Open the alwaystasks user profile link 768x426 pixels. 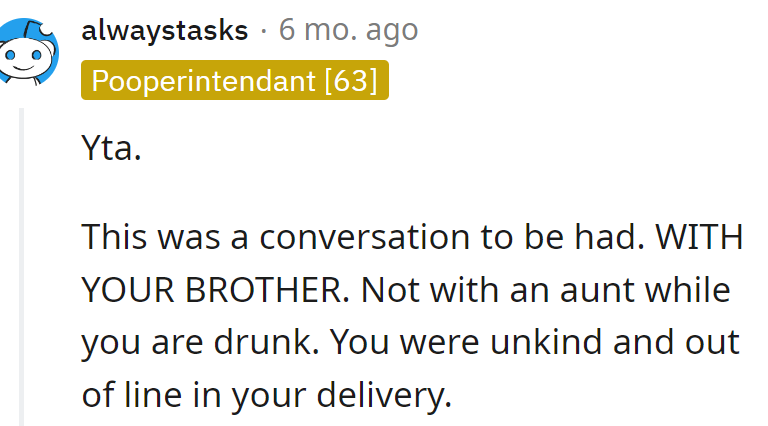164,30
